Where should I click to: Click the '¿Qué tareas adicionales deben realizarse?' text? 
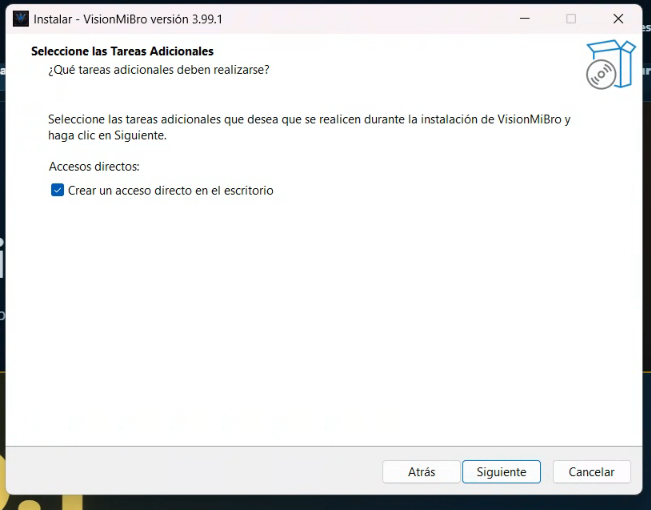click(159, 69)
